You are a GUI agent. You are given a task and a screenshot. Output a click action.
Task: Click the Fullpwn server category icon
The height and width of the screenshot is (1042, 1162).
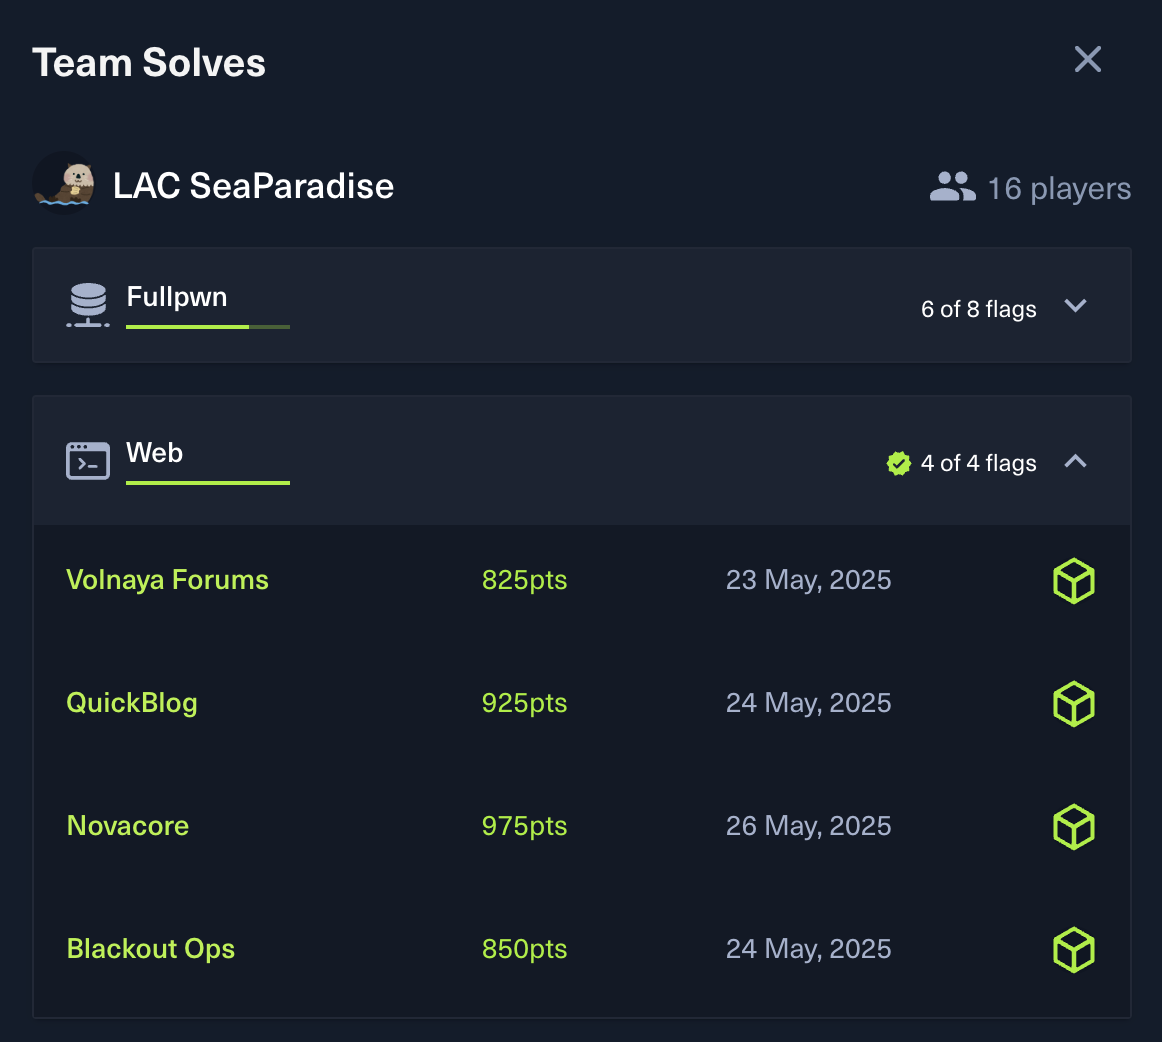(88, 305)
